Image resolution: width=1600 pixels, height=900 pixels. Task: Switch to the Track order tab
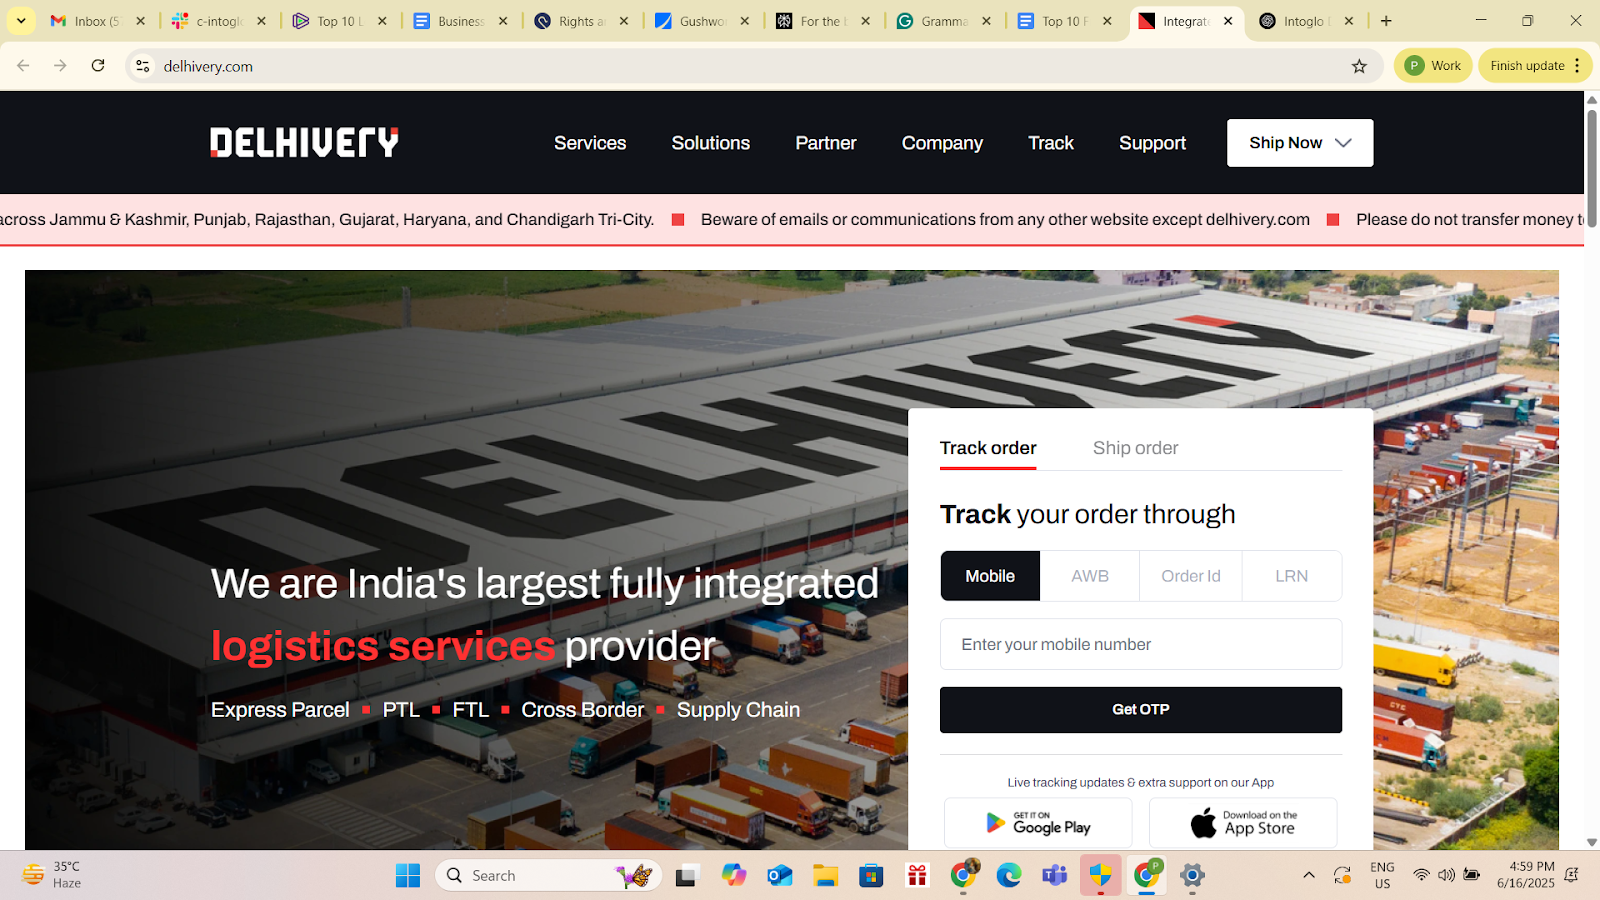[988, 448]
